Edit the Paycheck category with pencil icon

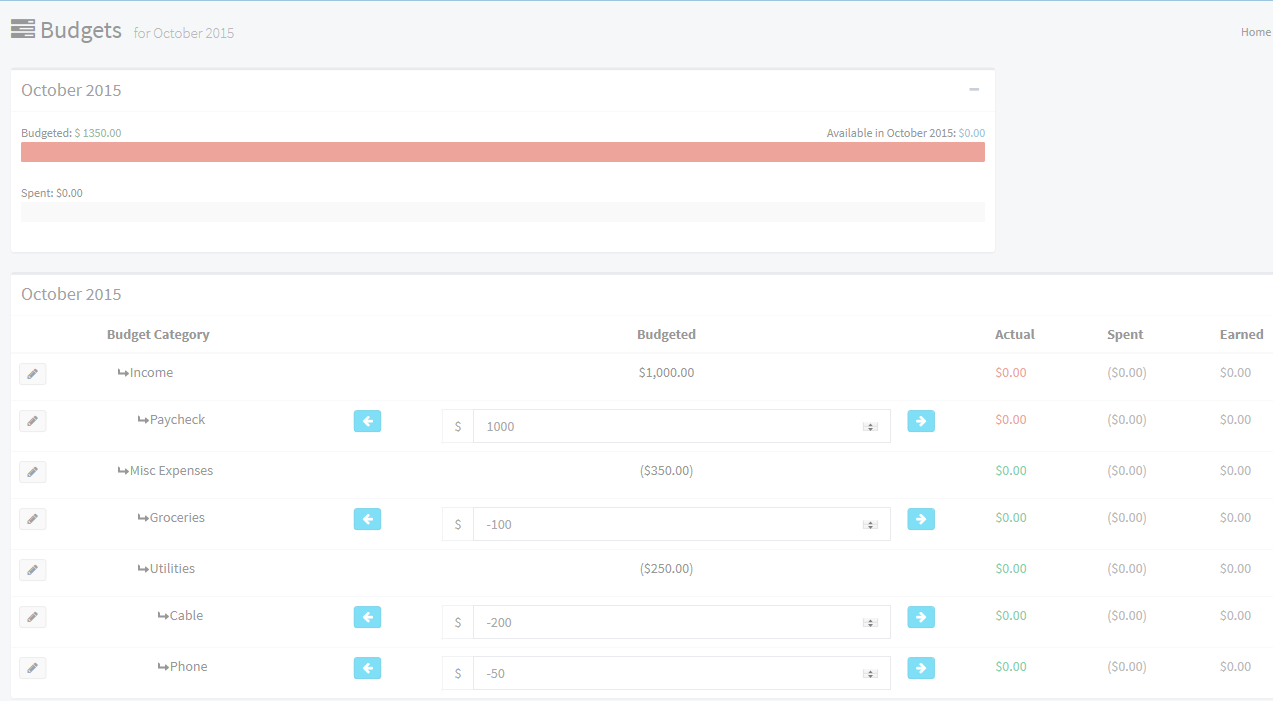(32, 421)
